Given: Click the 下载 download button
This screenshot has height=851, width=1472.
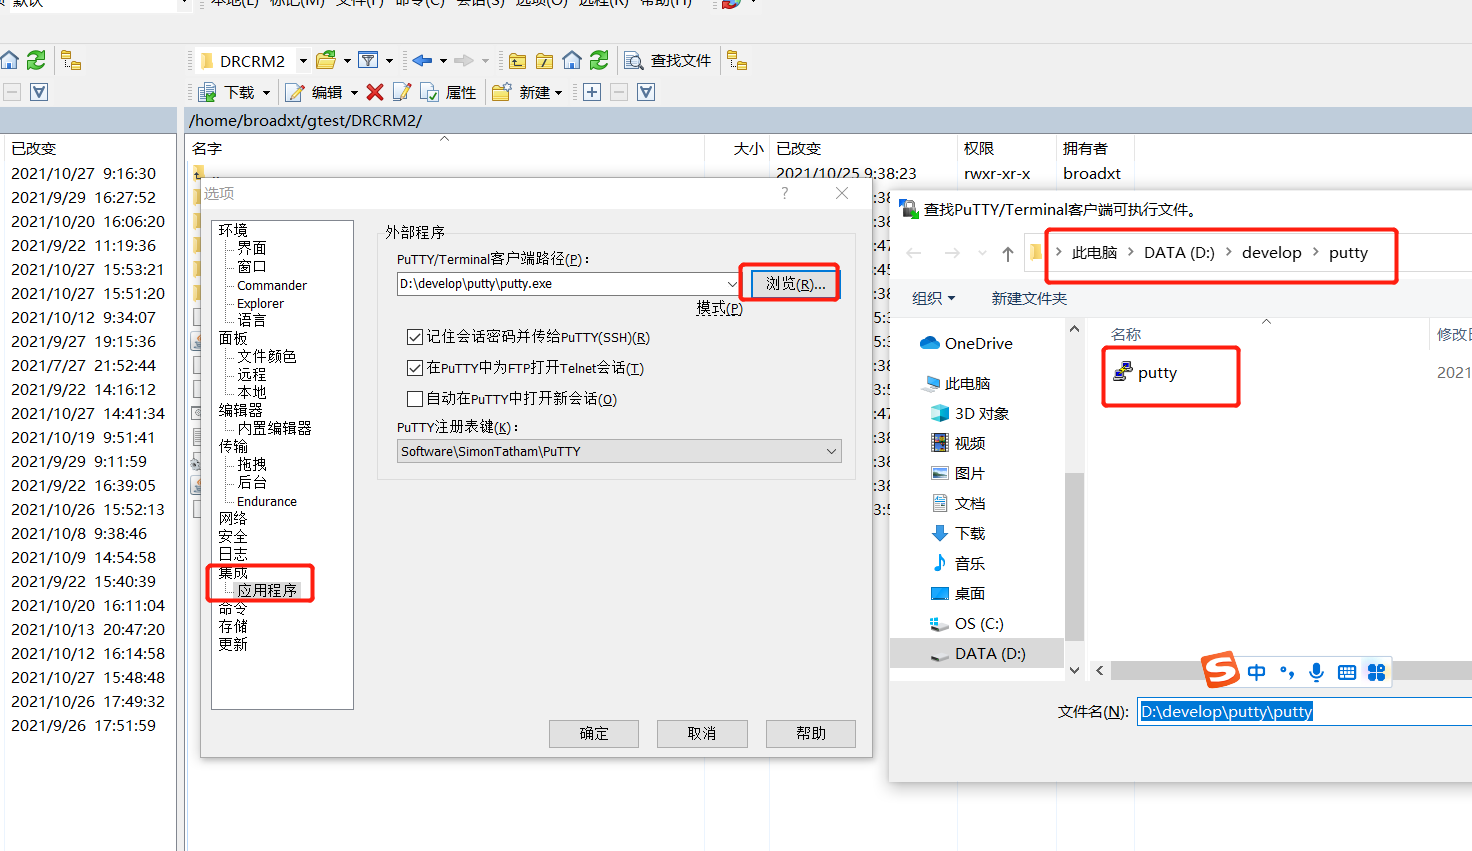Looking at the screenshot, I should [227, 92].
